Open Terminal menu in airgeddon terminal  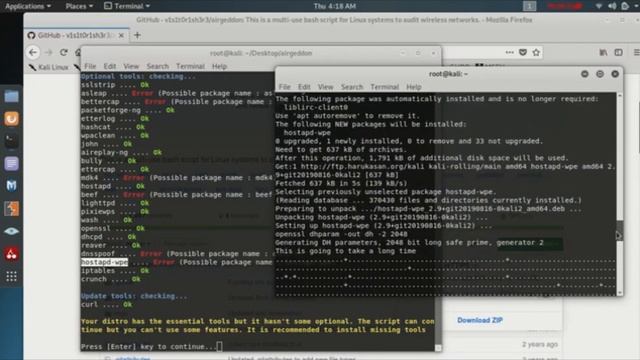tap(190, 67)
